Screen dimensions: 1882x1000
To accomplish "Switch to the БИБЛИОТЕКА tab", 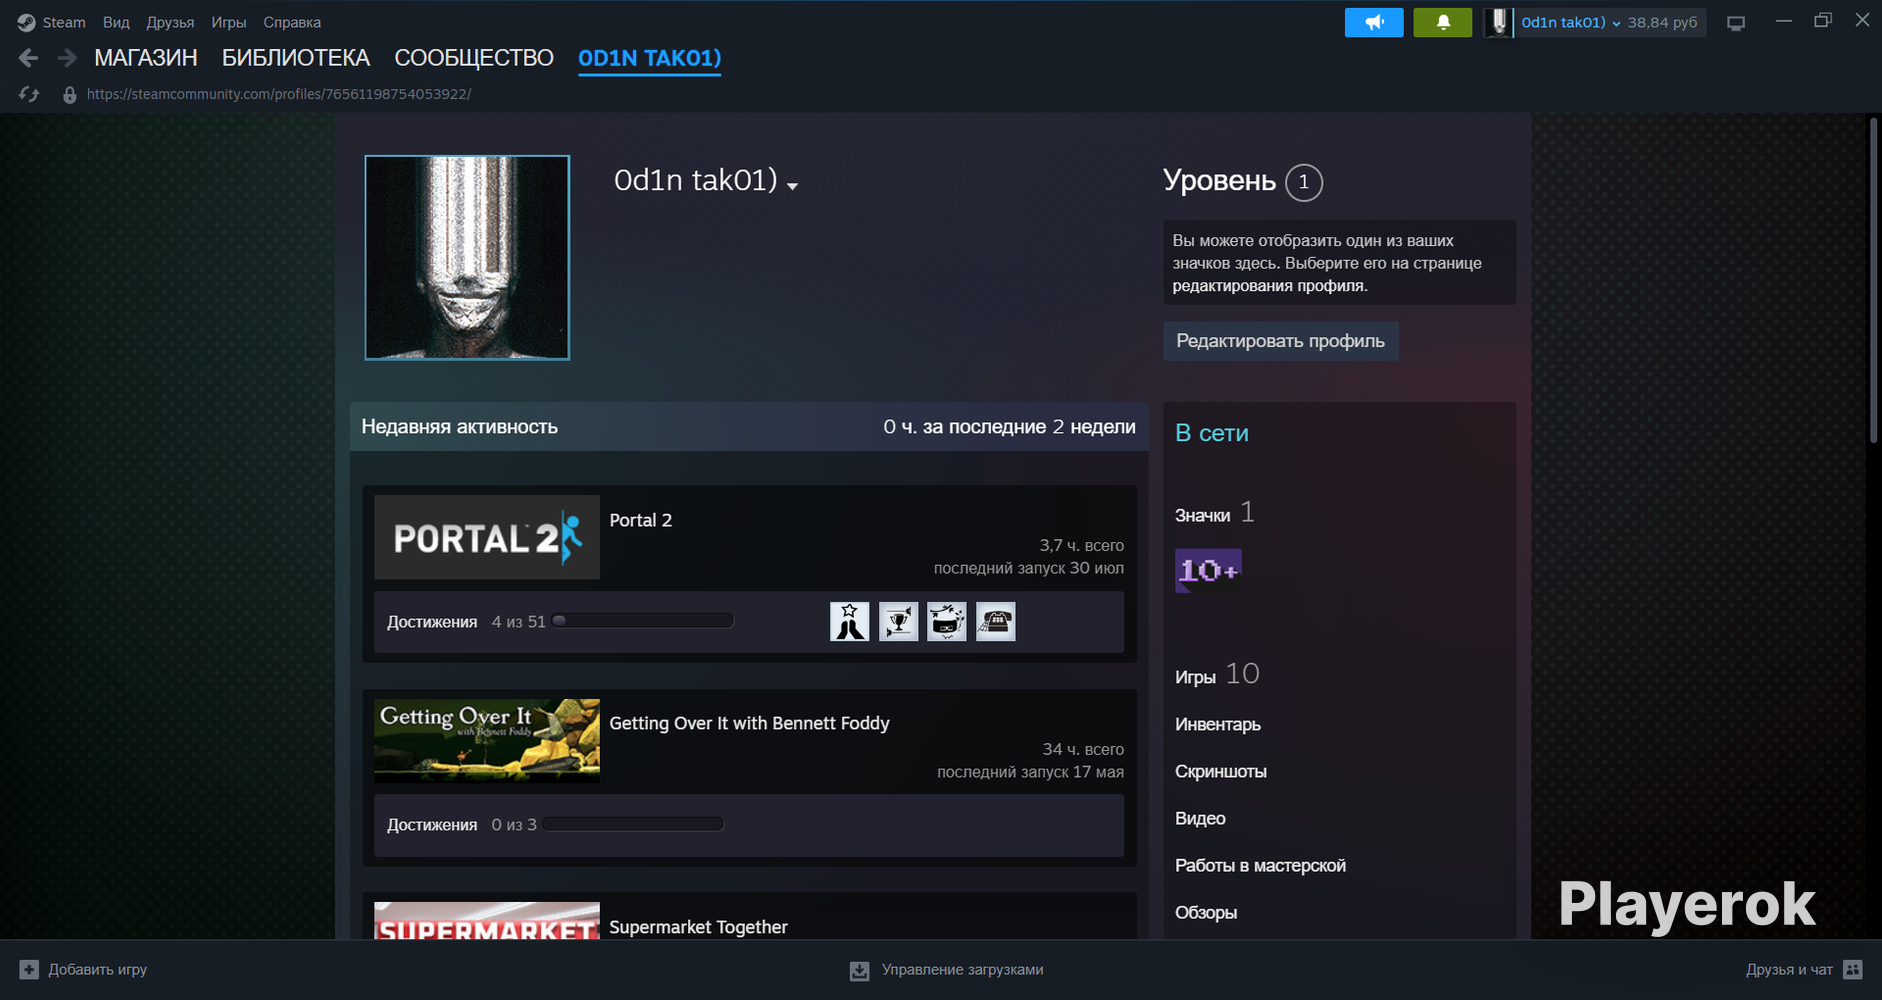I will coord(296,58).
